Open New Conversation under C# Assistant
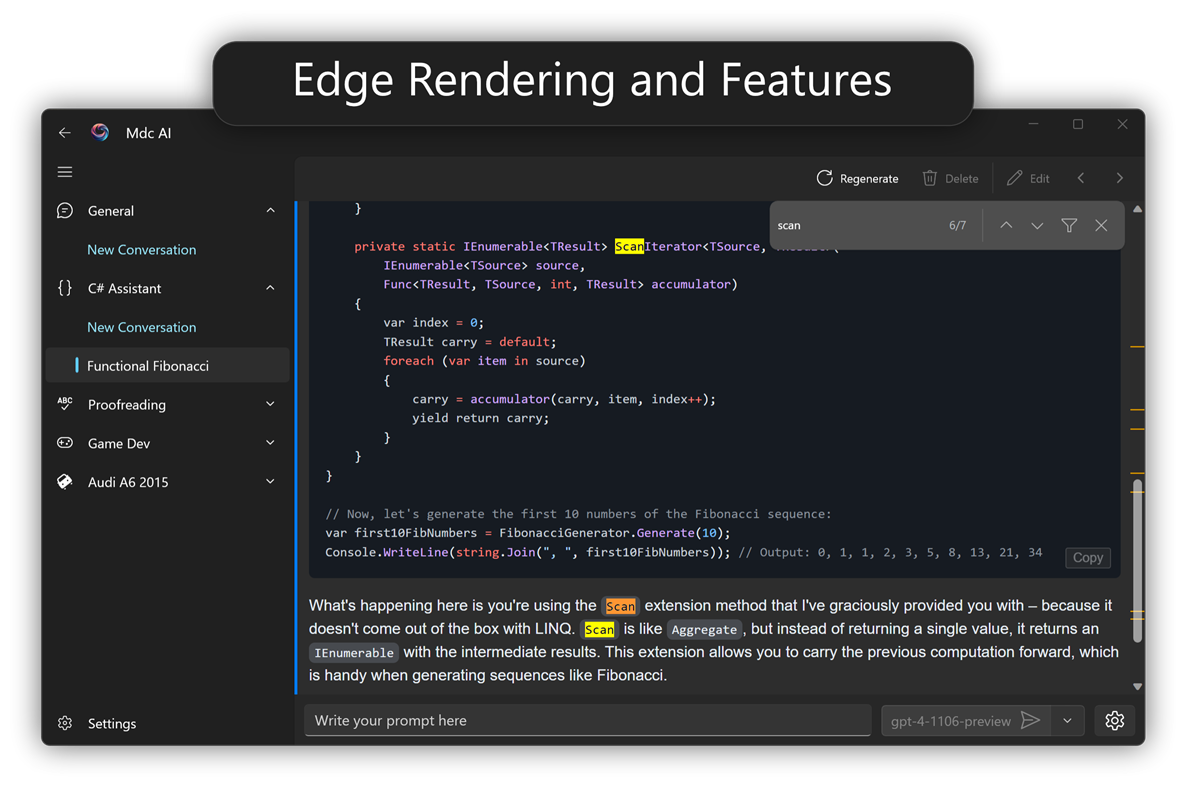 [142, 327]
